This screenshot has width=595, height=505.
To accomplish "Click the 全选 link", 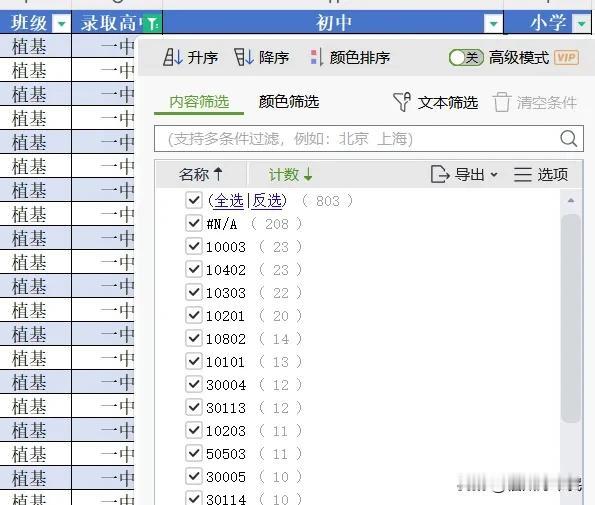I will coord(229,200).
